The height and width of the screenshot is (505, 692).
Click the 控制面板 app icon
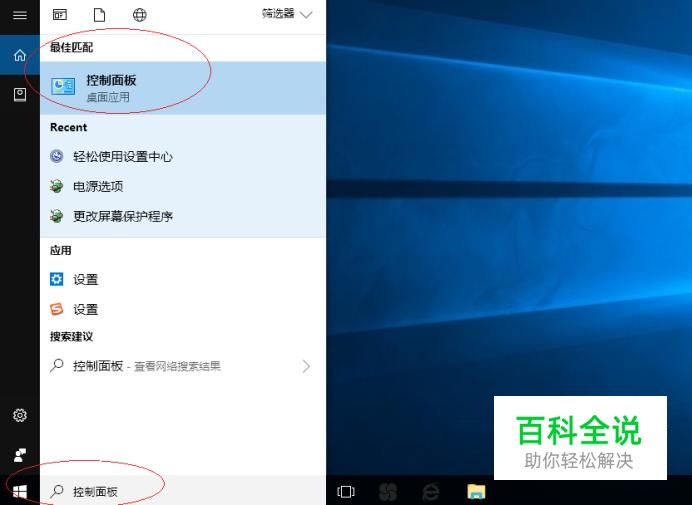click(x=63, y=87)
